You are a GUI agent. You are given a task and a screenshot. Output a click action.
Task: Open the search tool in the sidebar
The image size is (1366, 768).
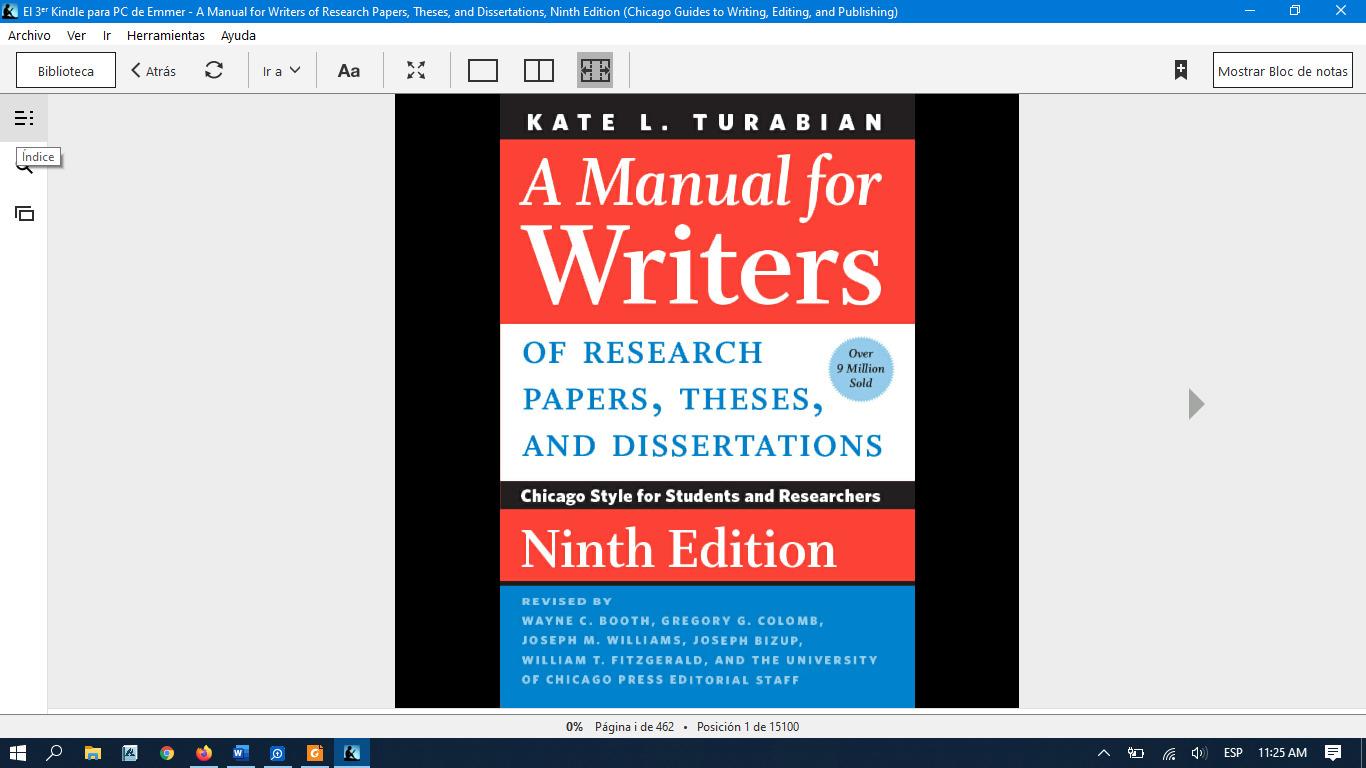coord(24,165)
